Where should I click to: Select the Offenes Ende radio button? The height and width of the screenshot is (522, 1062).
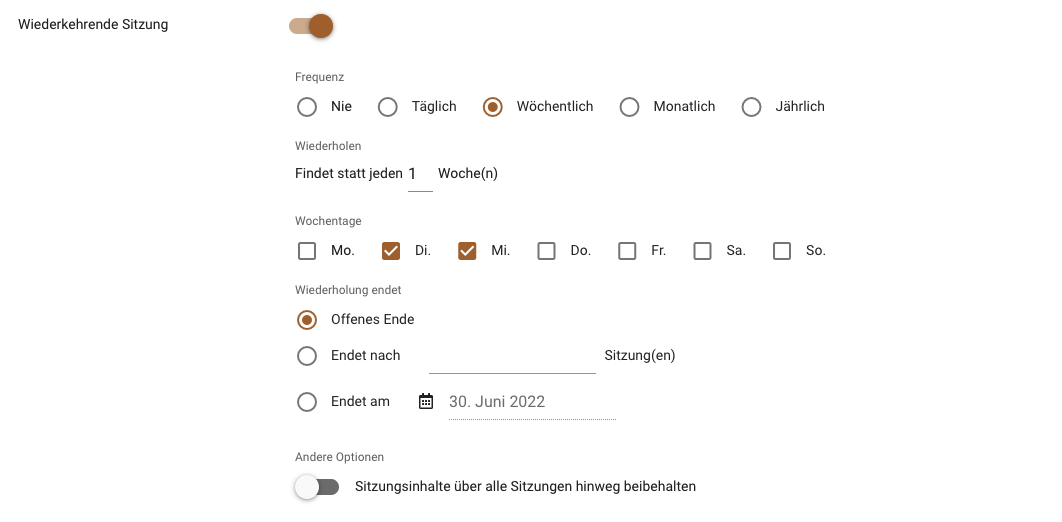(307, 320)
